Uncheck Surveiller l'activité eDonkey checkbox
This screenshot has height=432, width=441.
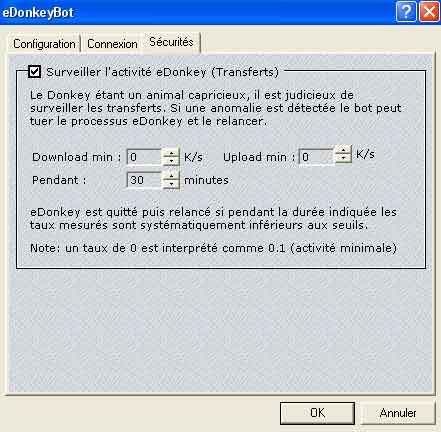coord(35,72)
